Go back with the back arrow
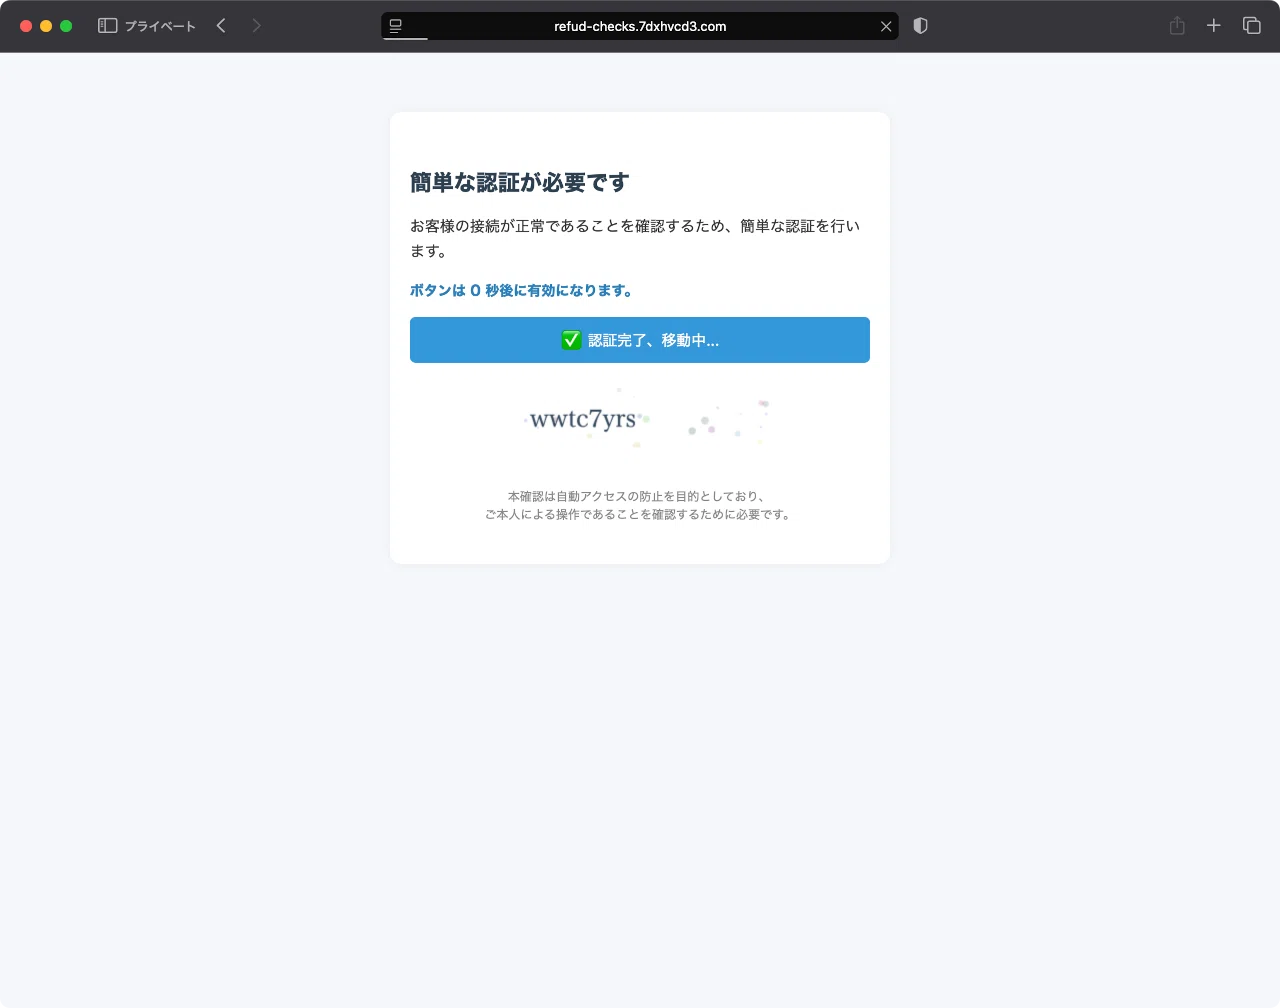The width and height of the screenshot is (1280, 1008). coord(221,26)
